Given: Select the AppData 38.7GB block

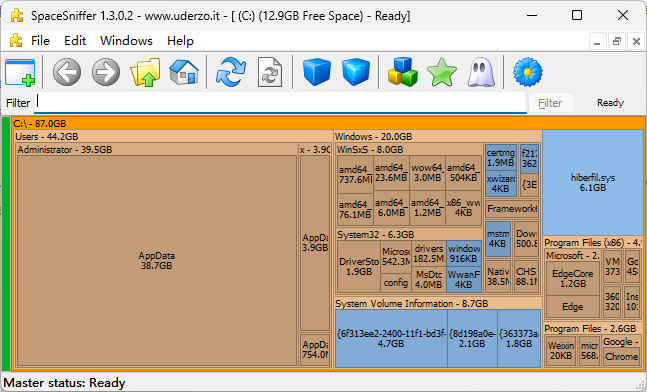Looking at the screenshot, I should tap(156, 260).
